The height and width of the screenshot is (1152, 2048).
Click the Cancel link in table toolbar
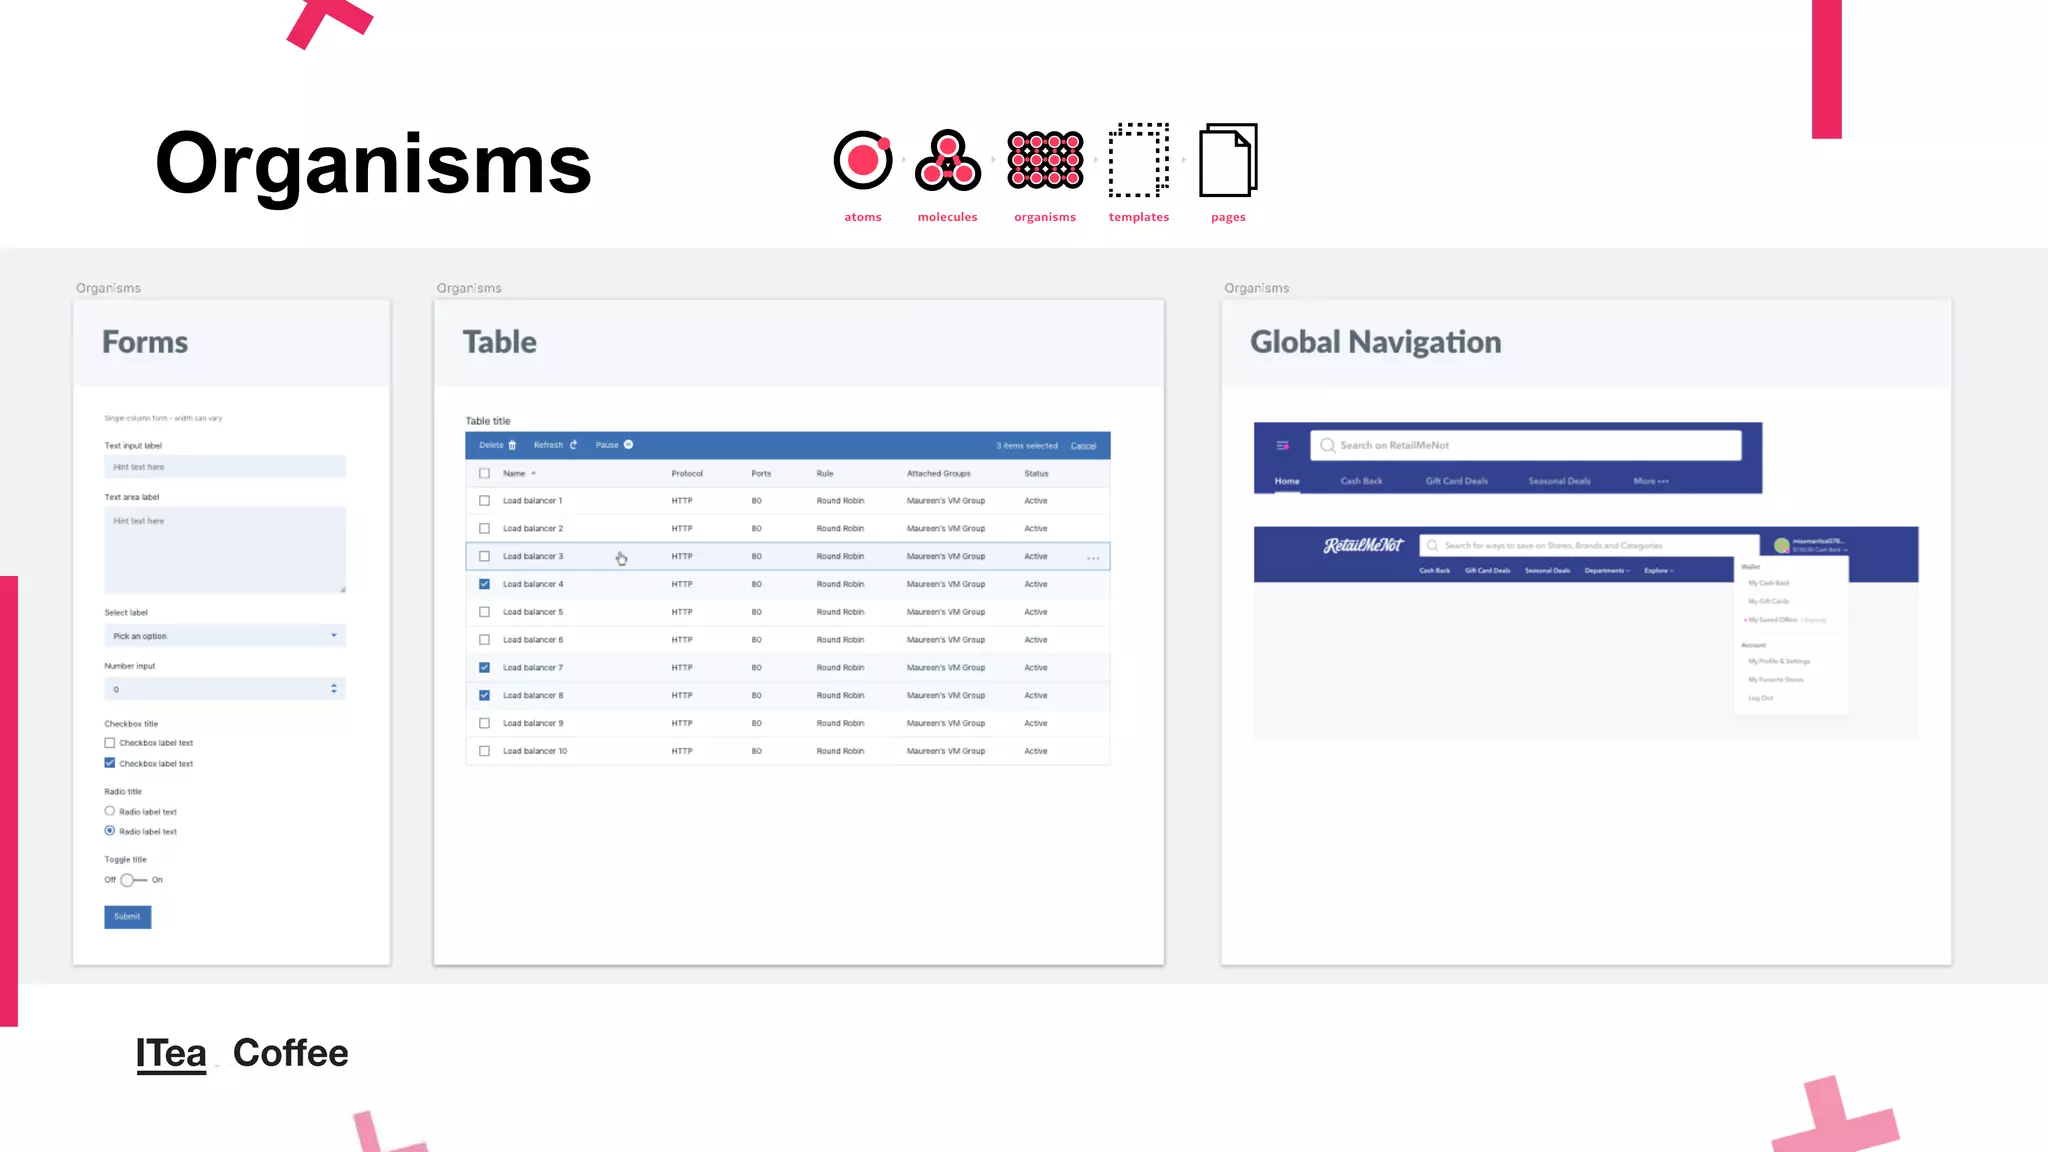click(x=1083, y=446)
